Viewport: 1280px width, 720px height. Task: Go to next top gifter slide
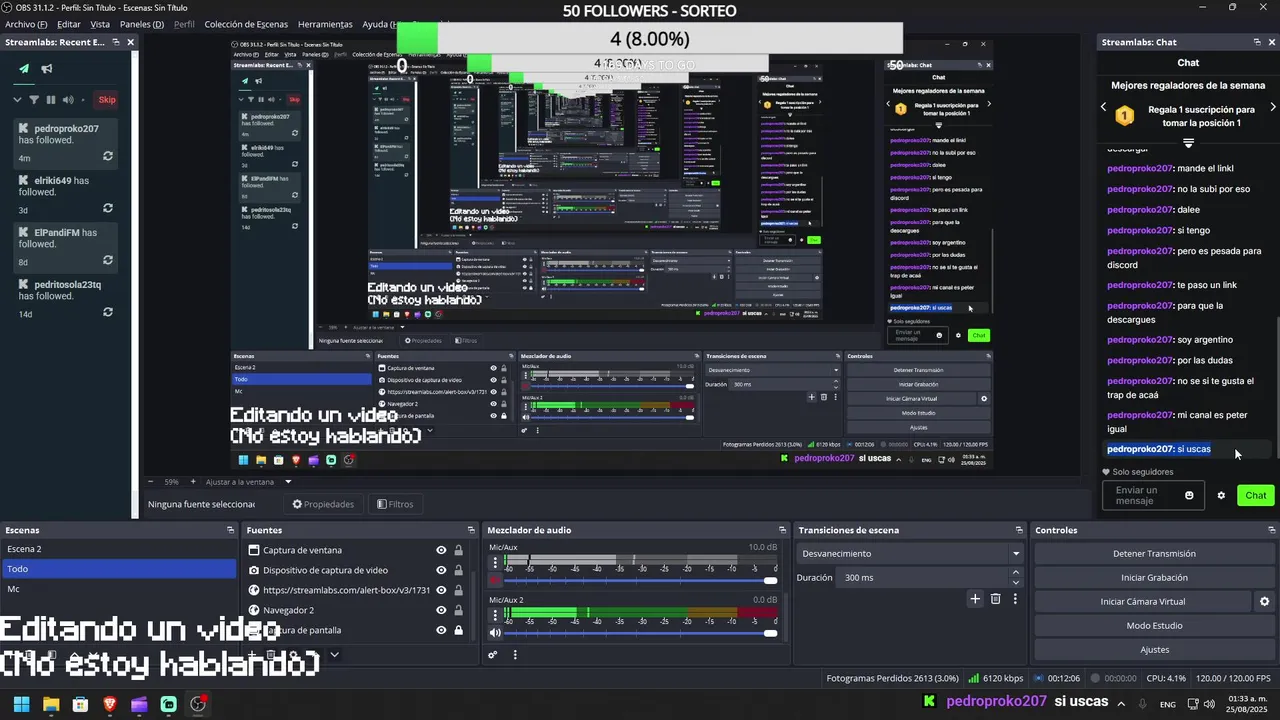click(x=1272, y=107)
